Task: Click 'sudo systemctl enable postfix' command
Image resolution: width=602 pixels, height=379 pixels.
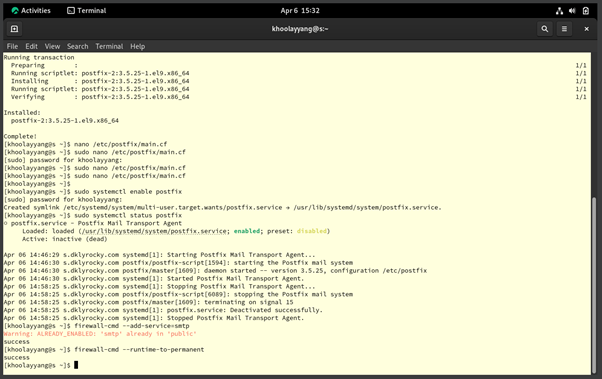Action: [128, 192]
